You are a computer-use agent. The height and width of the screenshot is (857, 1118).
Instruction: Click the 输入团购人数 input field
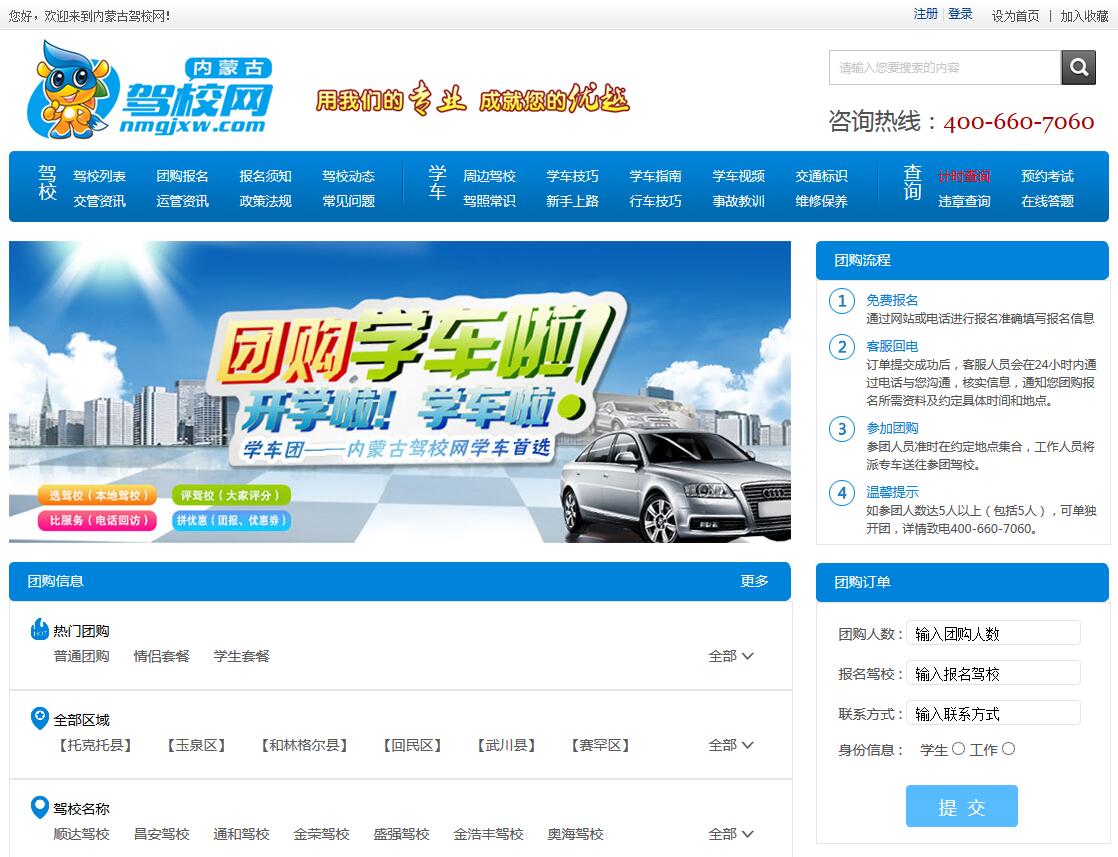tap(993, 633)
